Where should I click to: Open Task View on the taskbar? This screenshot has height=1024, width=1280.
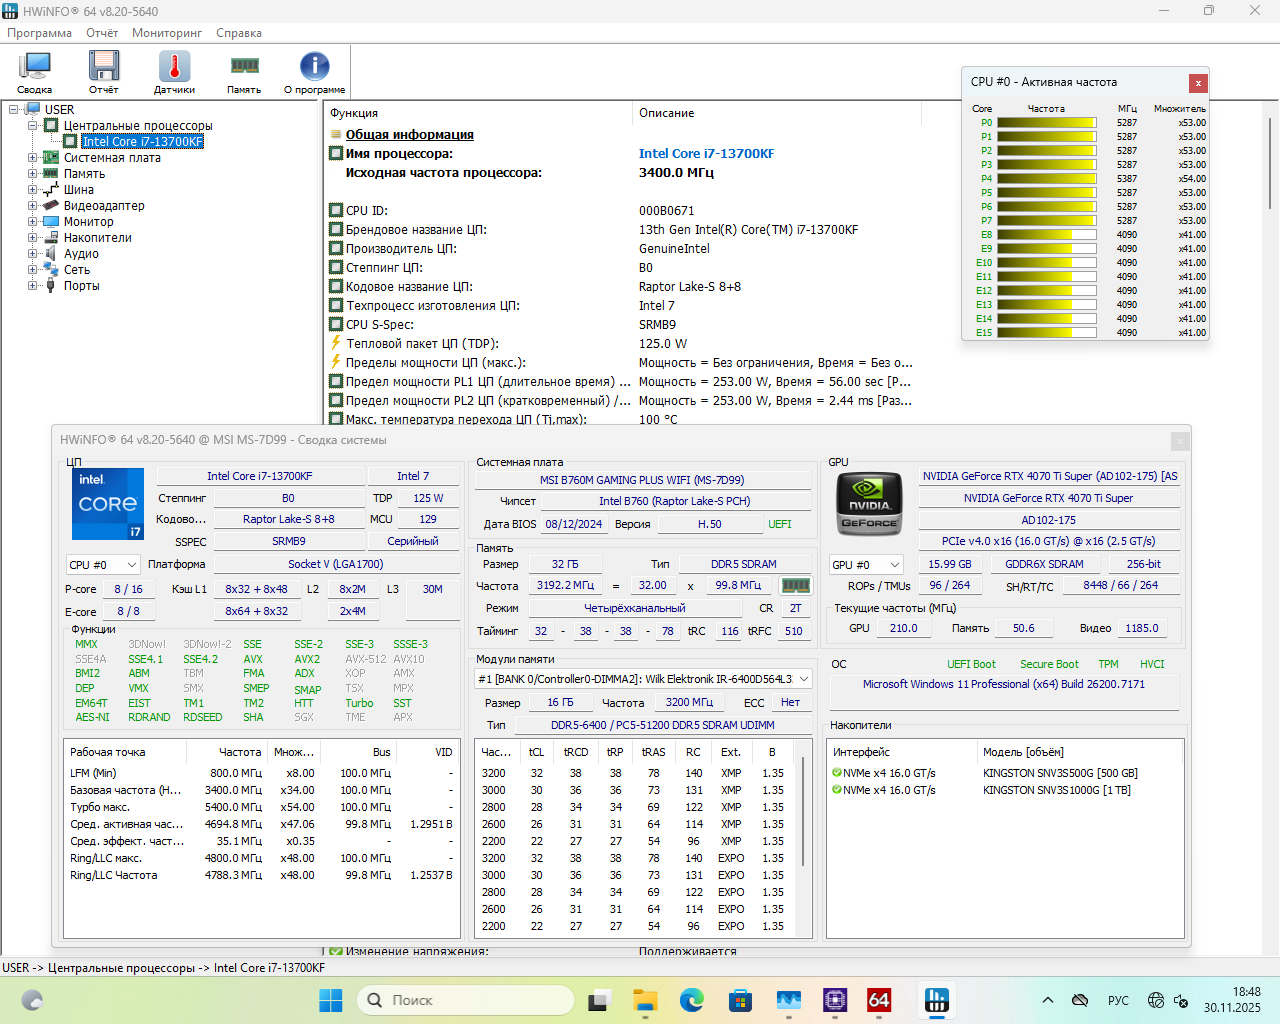click(599, 1000)
